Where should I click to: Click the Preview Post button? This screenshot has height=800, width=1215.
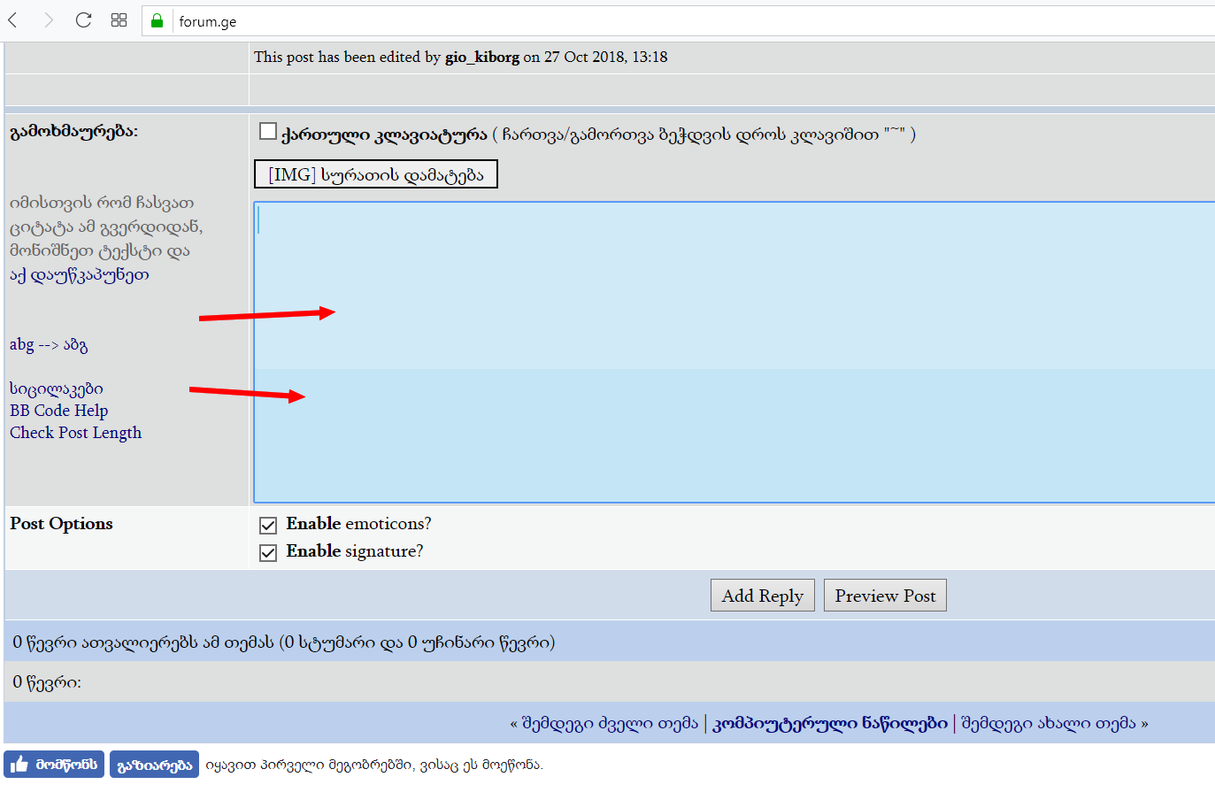[x=885, y=596]
